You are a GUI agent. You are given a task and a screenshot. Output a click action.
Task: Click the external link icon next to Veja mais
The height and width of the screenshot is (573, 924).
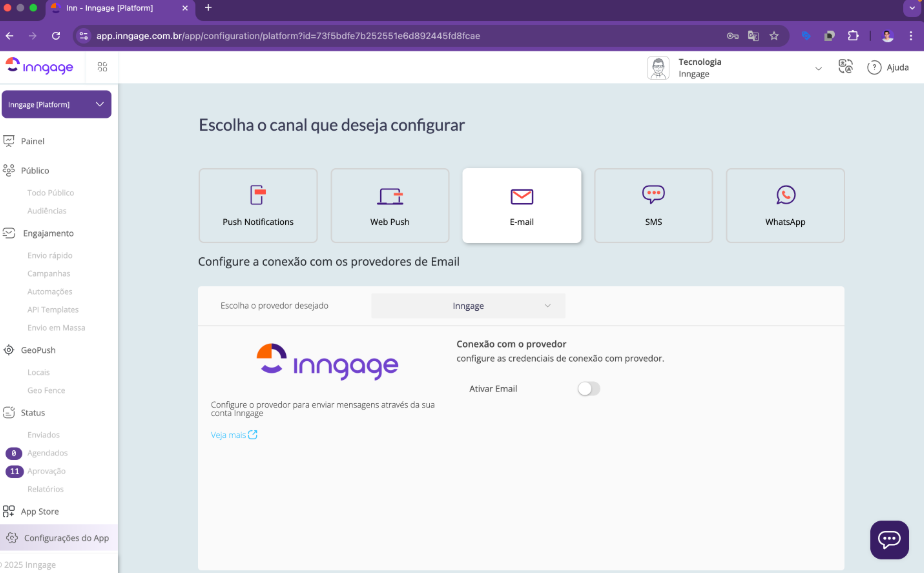tap(253, 434)
